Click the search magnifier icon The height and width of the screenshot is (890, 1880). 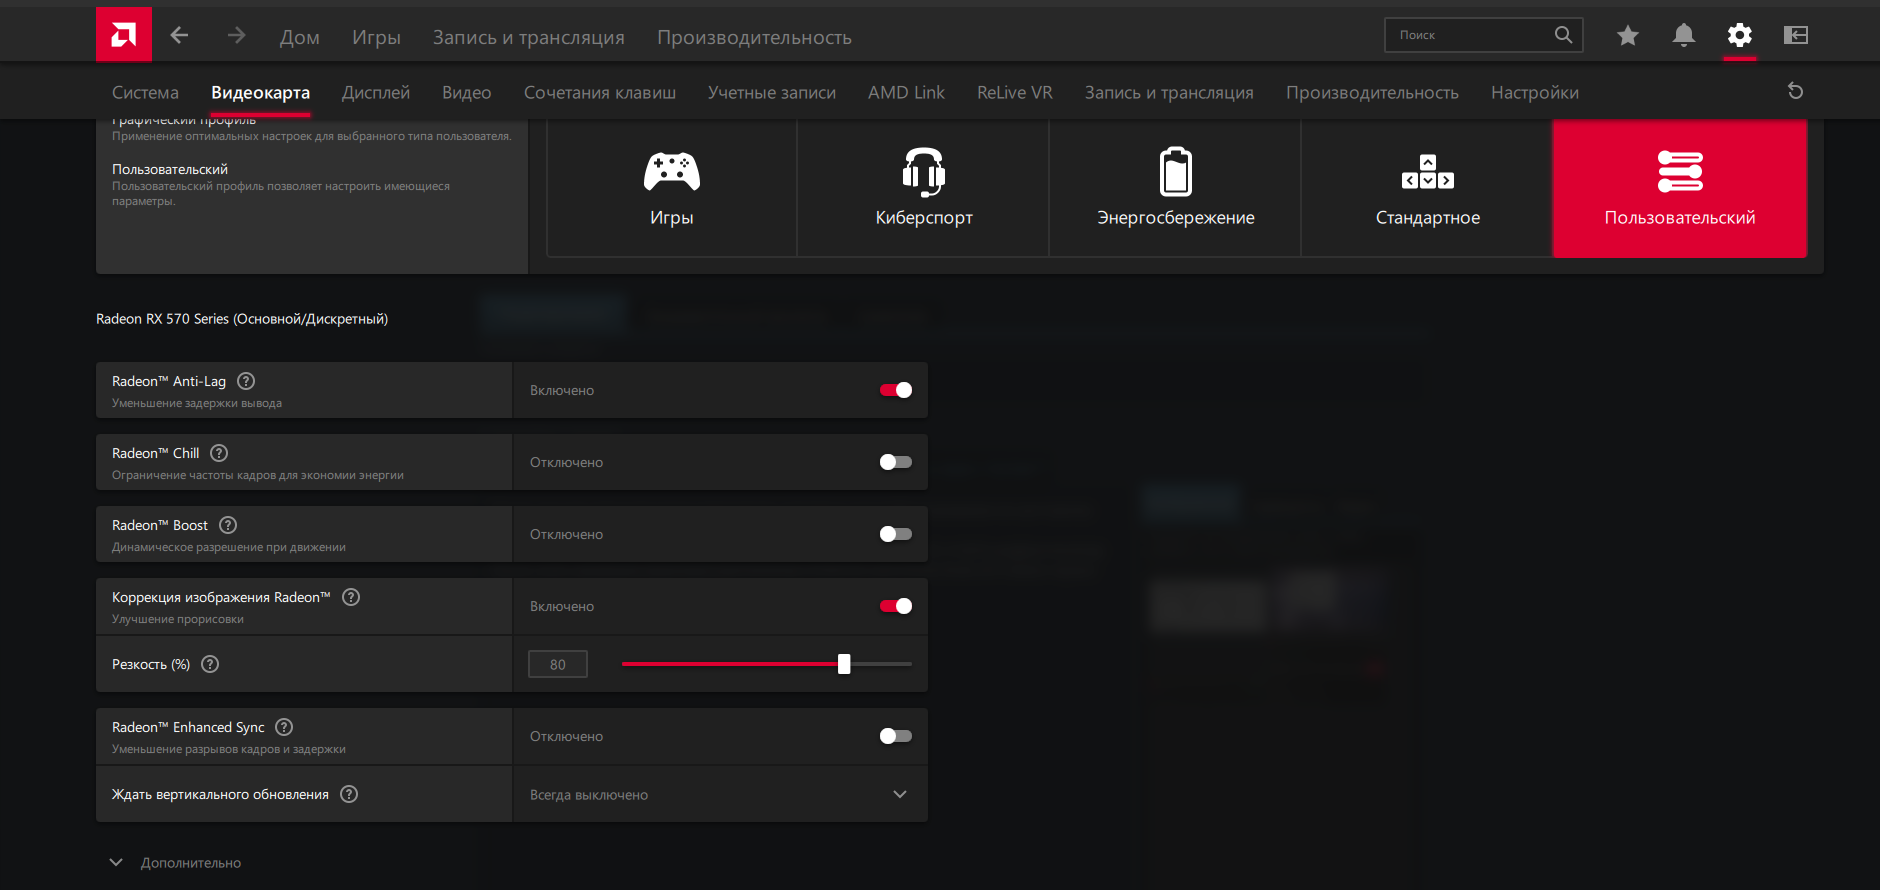pyautogui.click(x=1563, y=35)
